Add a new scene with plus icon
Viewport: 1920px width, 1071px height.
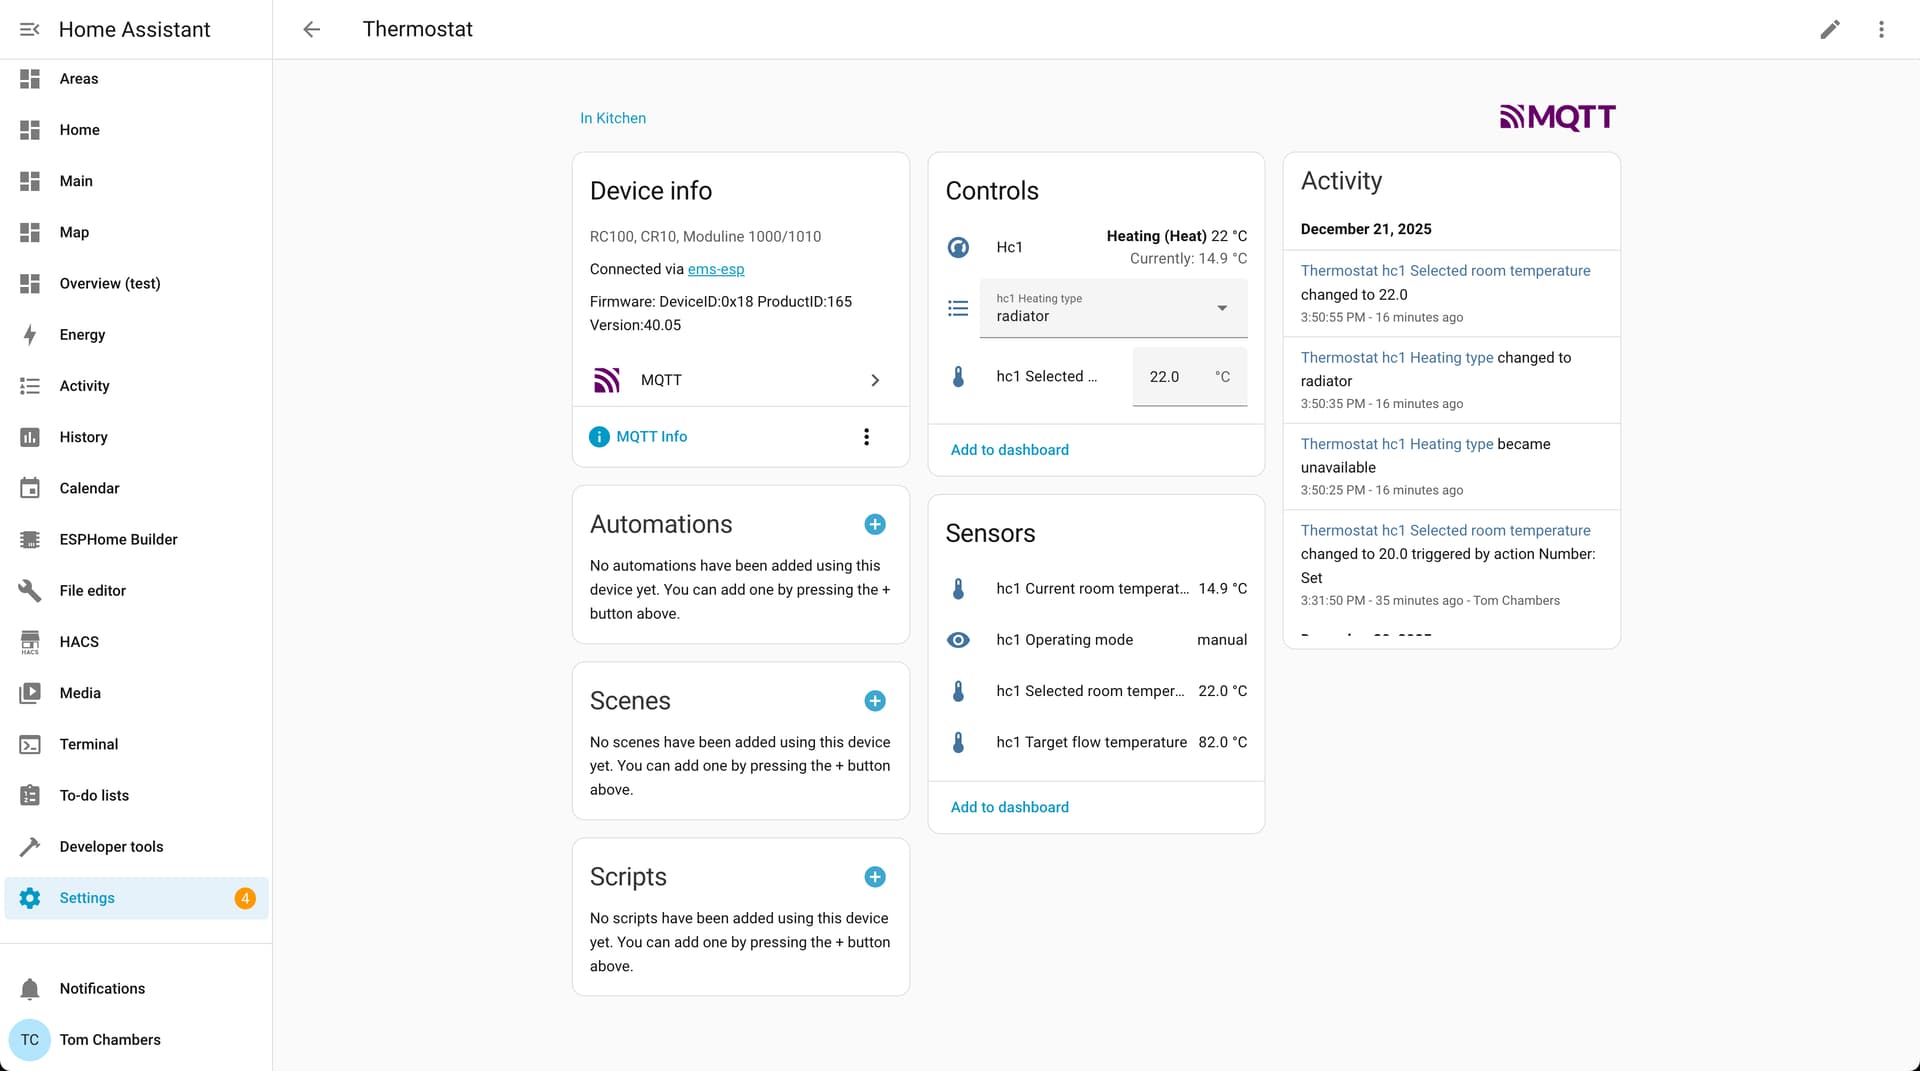tap(874, 701)
